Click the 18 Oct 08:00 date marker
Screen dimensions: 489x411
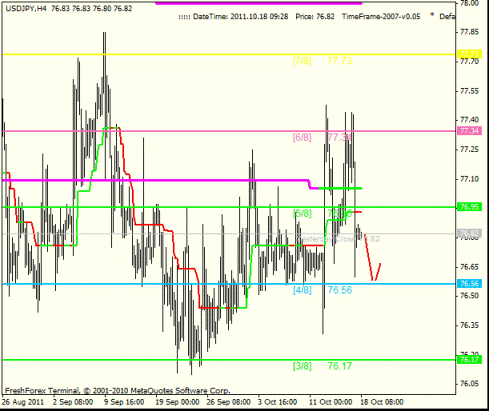[x=382, y=402]
